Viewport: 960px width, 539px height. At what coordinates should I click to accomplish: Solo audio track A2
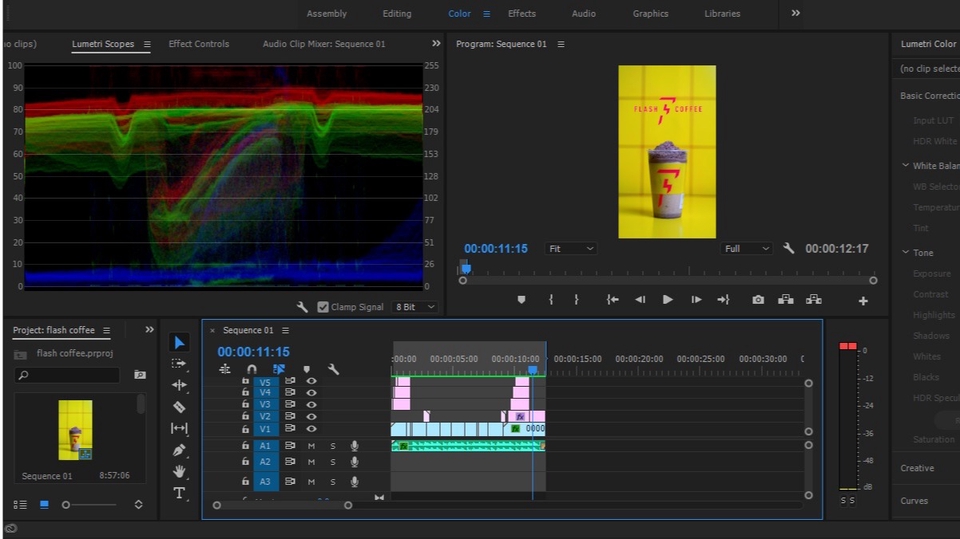333,462
